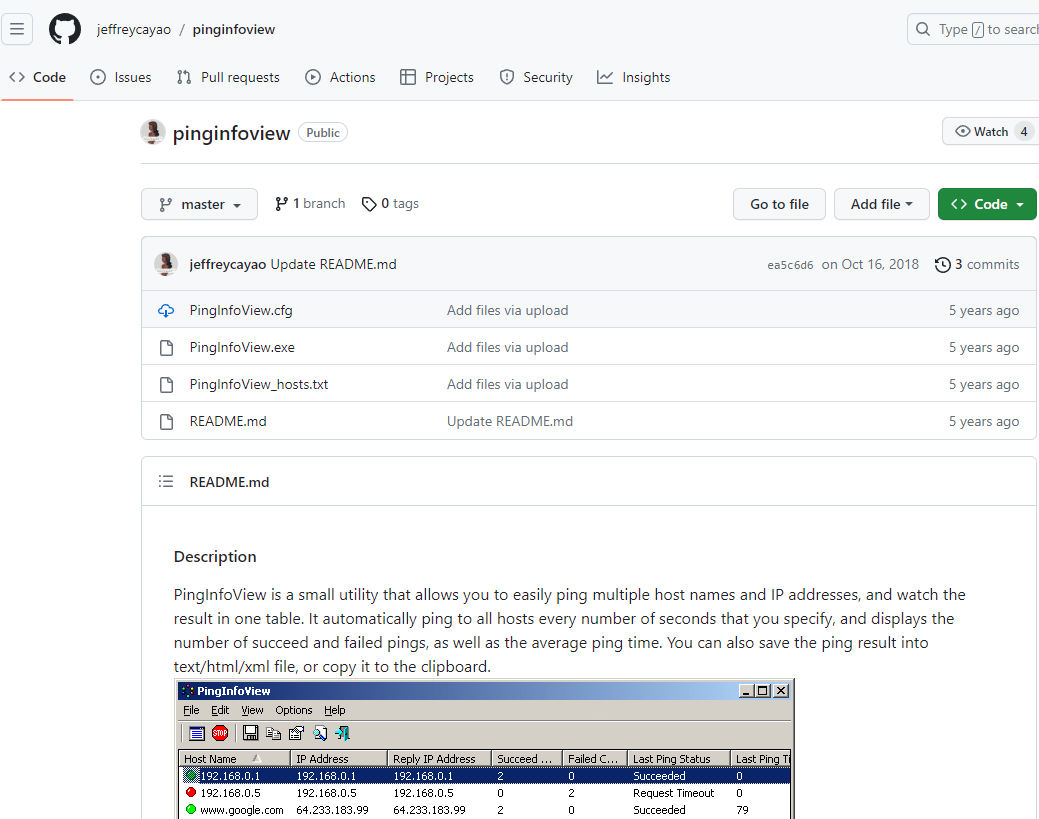The height and width of the screenshot is (819, 1039).
Task: Click the GitHub Octocat home logo
Action: click(64, 29)
